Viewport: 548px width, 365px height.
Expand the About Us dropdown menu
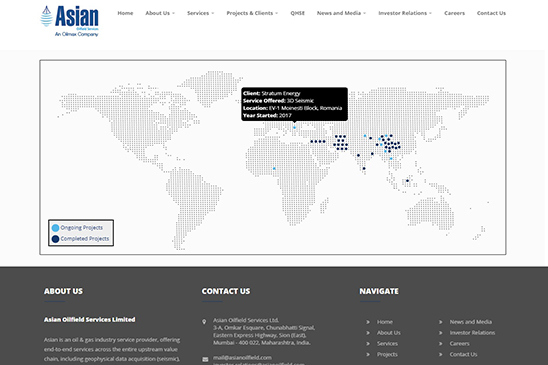tap(160, 13)
